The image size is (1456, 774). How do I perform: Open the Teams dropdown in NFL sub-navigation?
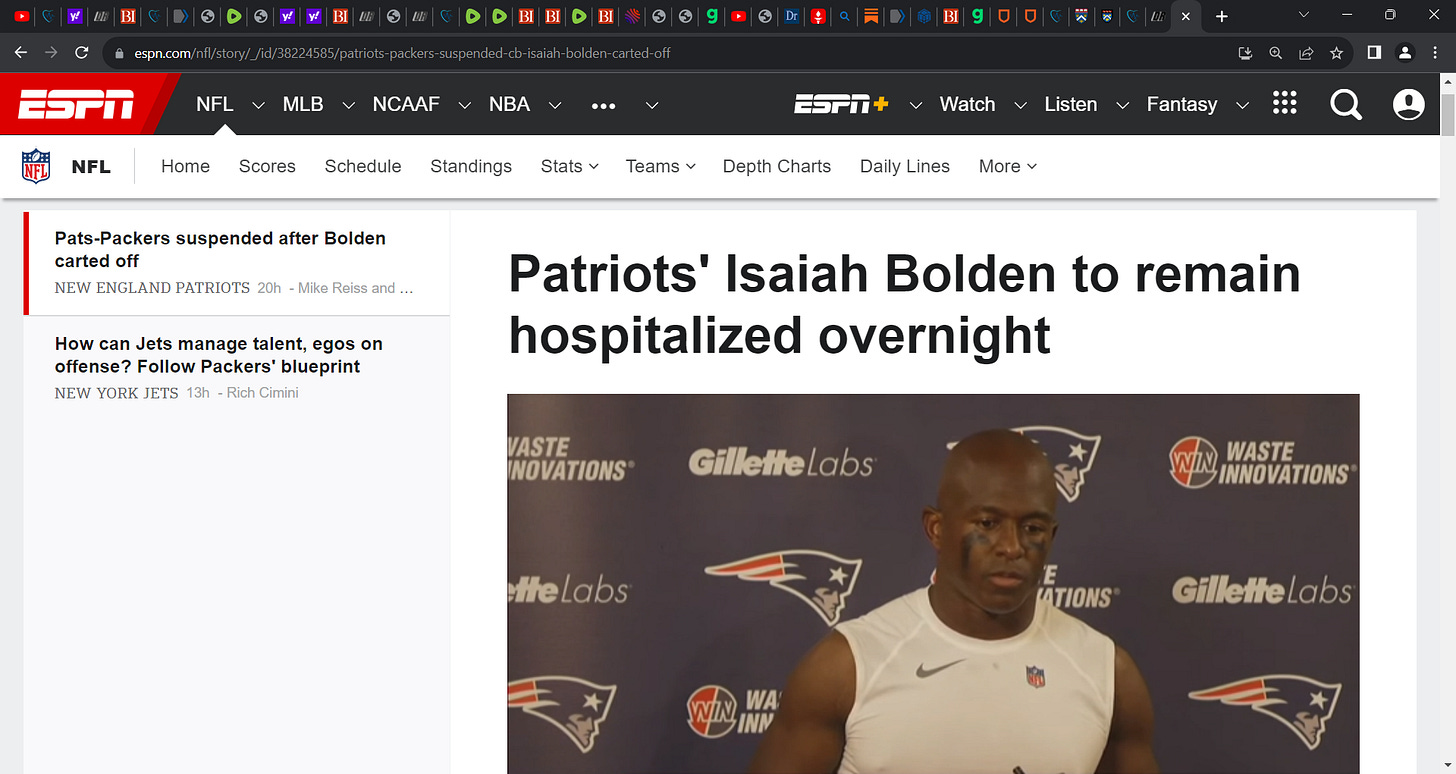point(661,166)
